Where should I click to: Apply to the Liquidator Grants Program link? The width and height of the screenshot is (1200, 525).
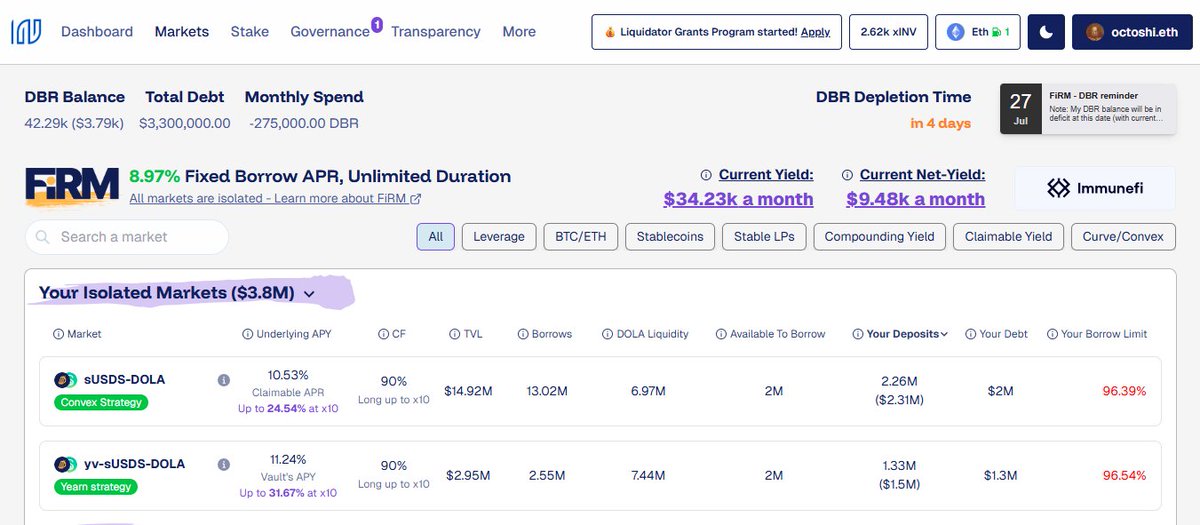[x=815, y=32]
